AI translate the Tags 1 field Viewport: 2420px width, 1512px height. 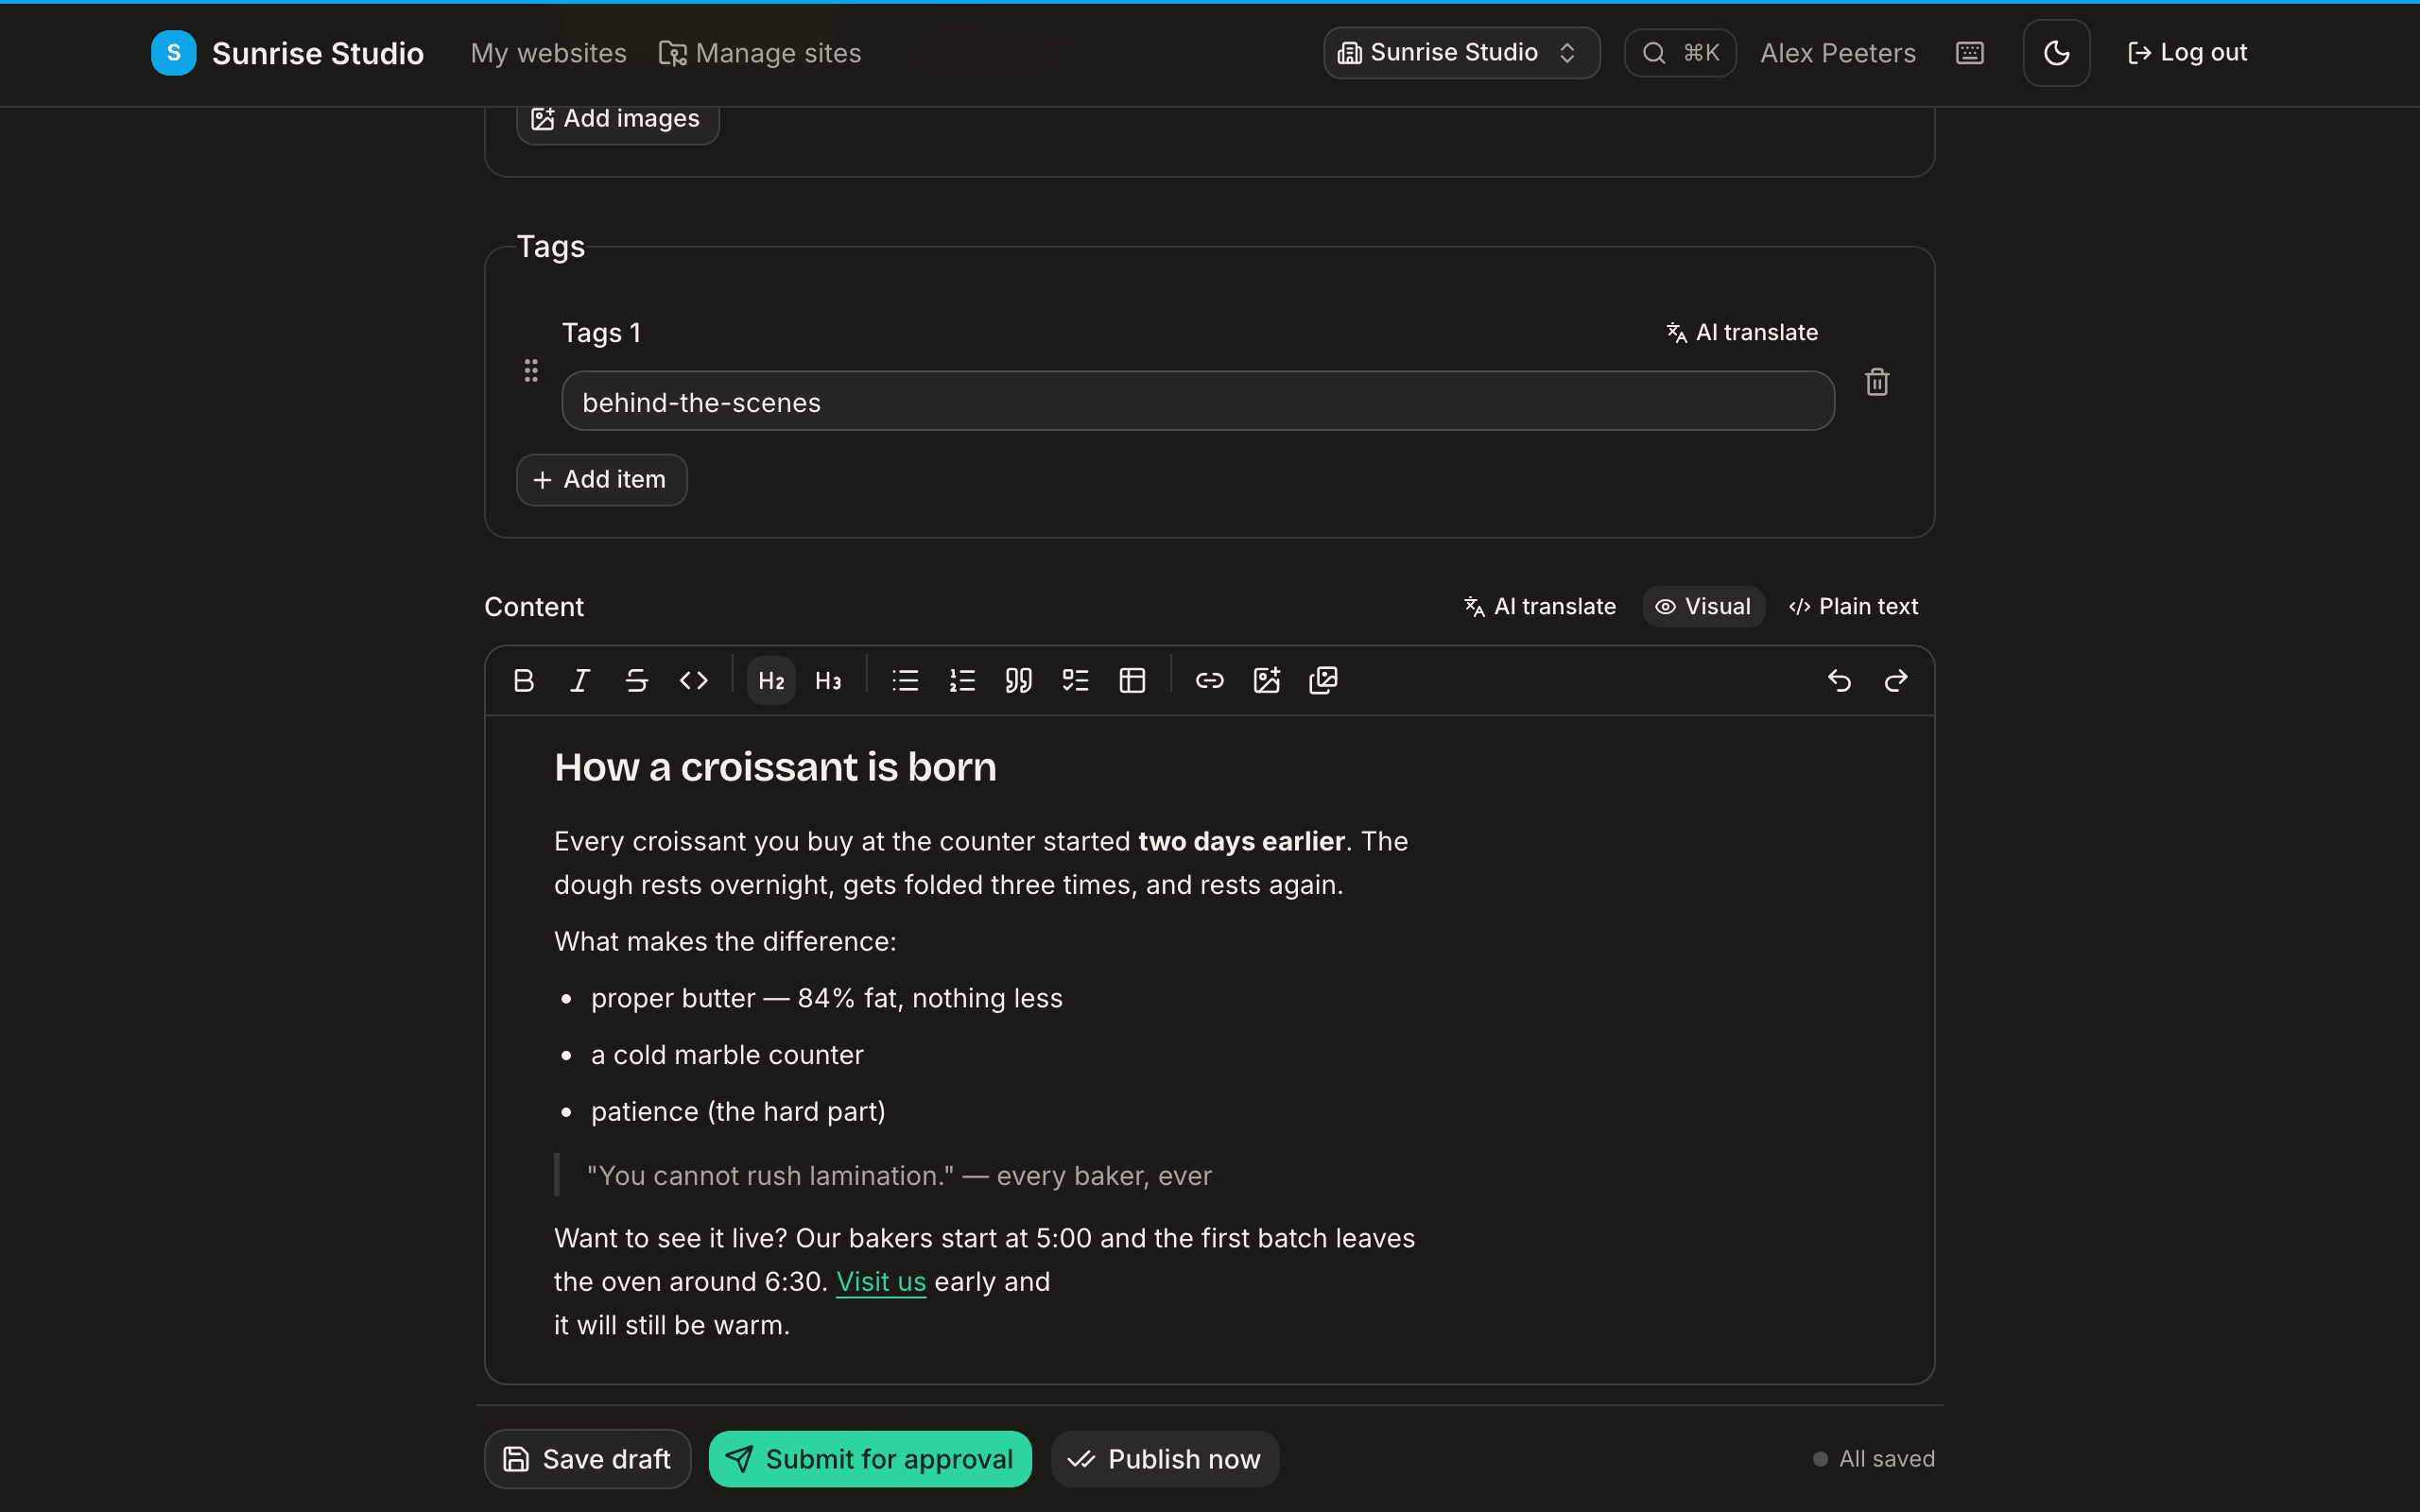pos(1742,333)
